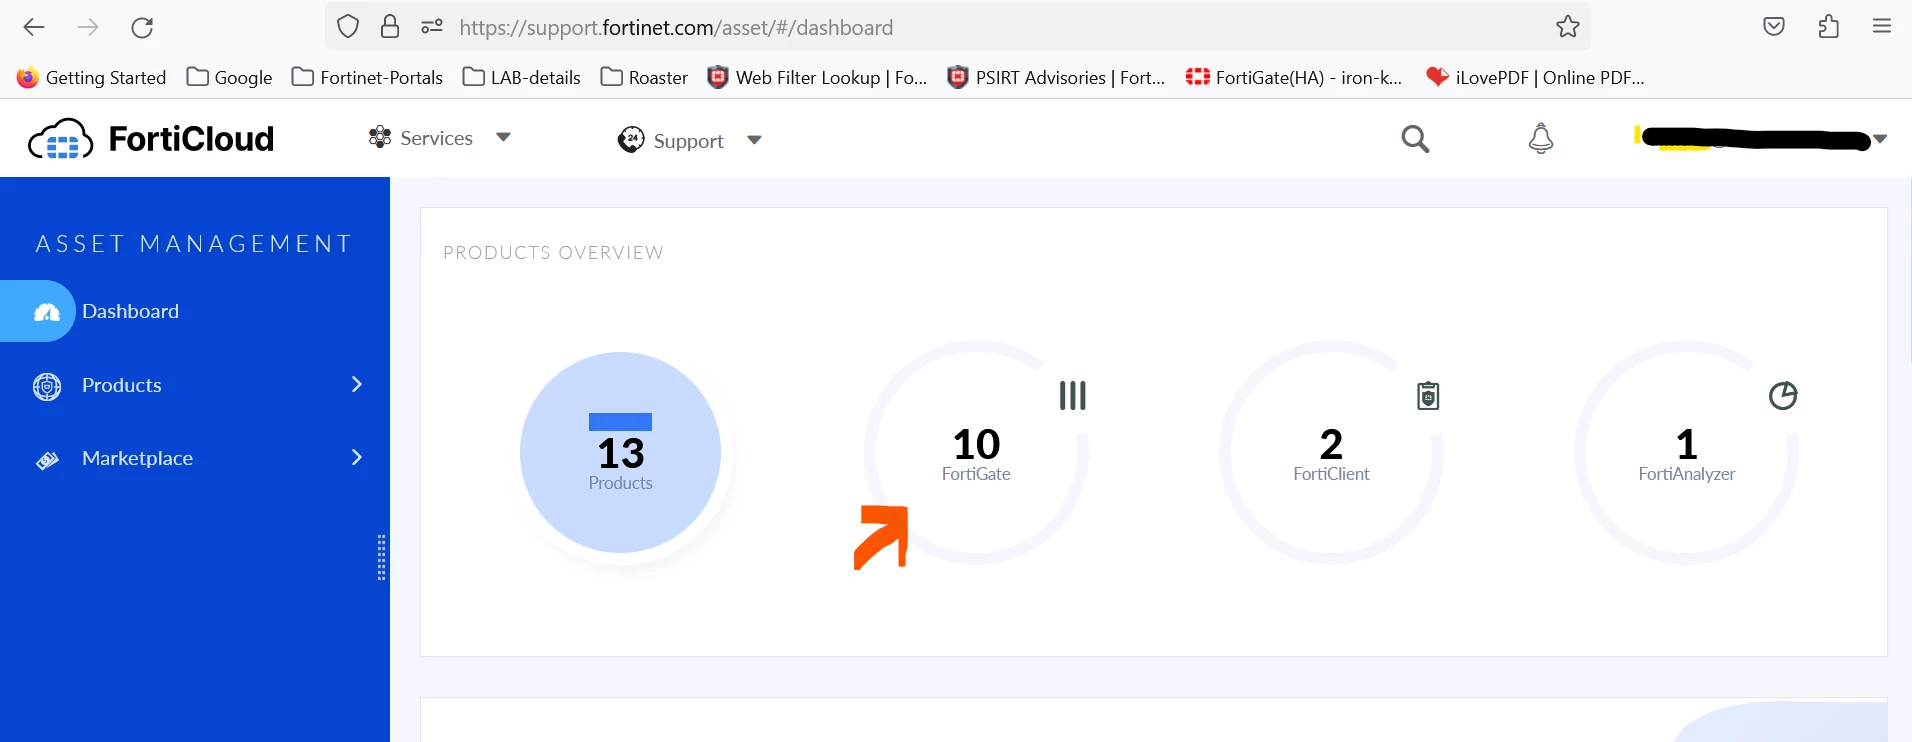Expand the Support dropdown arrow
The width and height of the screenshot is (1912, 742).
point(754,140)
